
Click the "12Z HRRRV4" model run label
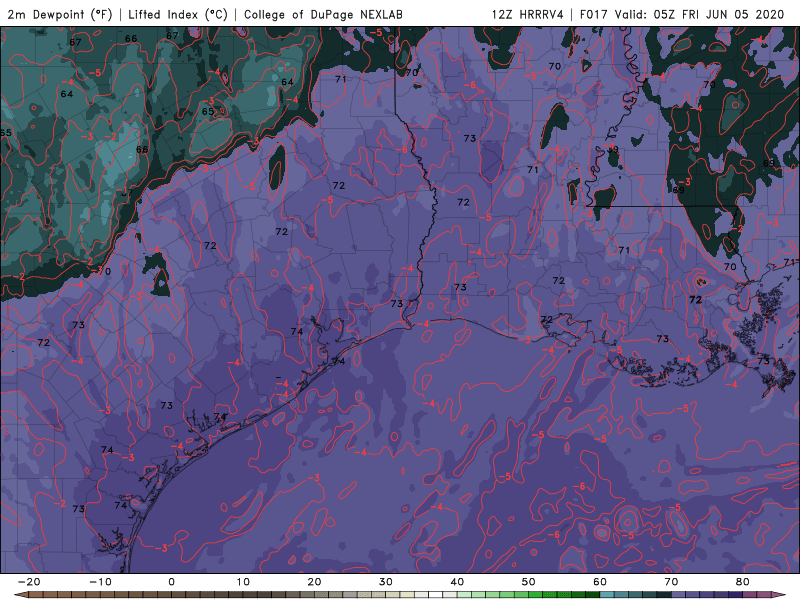(x=528, y=14)
